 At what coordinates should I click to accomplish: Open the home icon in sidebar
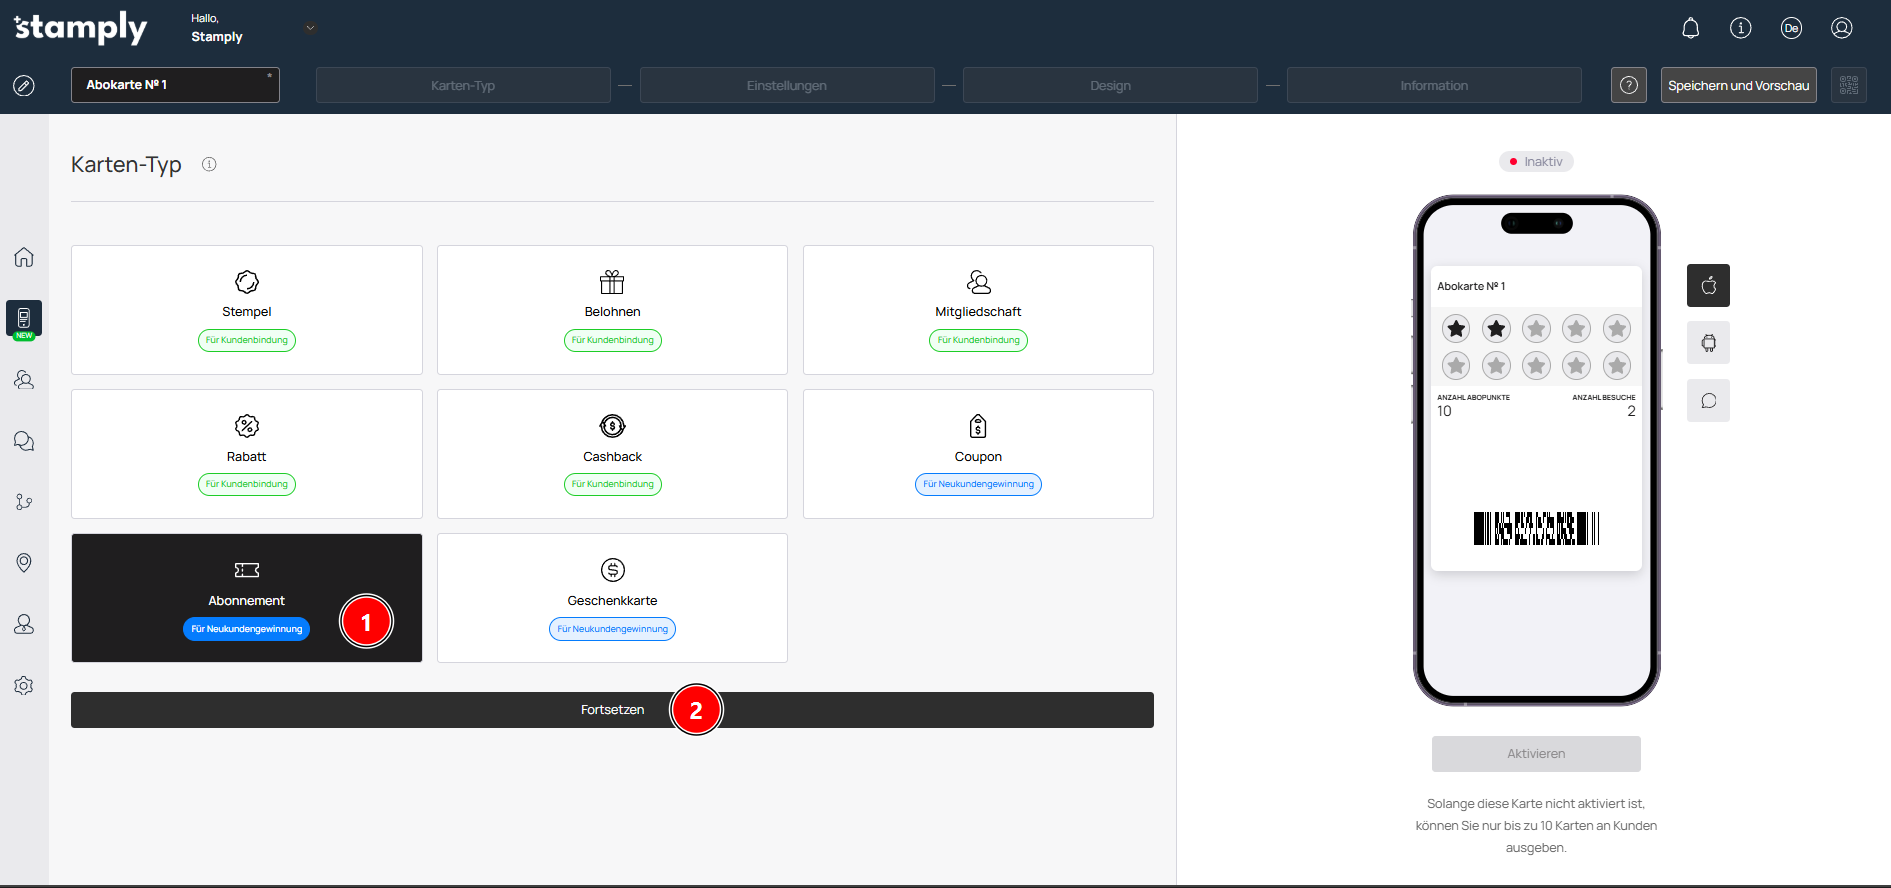[24, 257]
